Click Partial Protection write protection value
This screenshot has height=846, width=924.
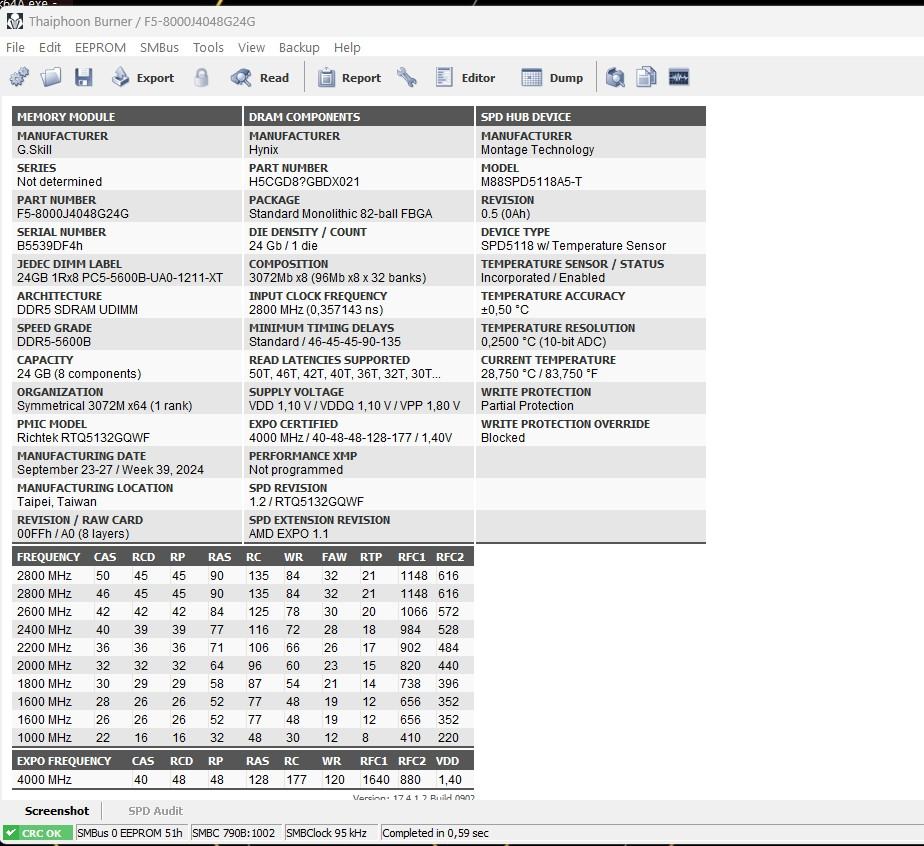(527, 406)
